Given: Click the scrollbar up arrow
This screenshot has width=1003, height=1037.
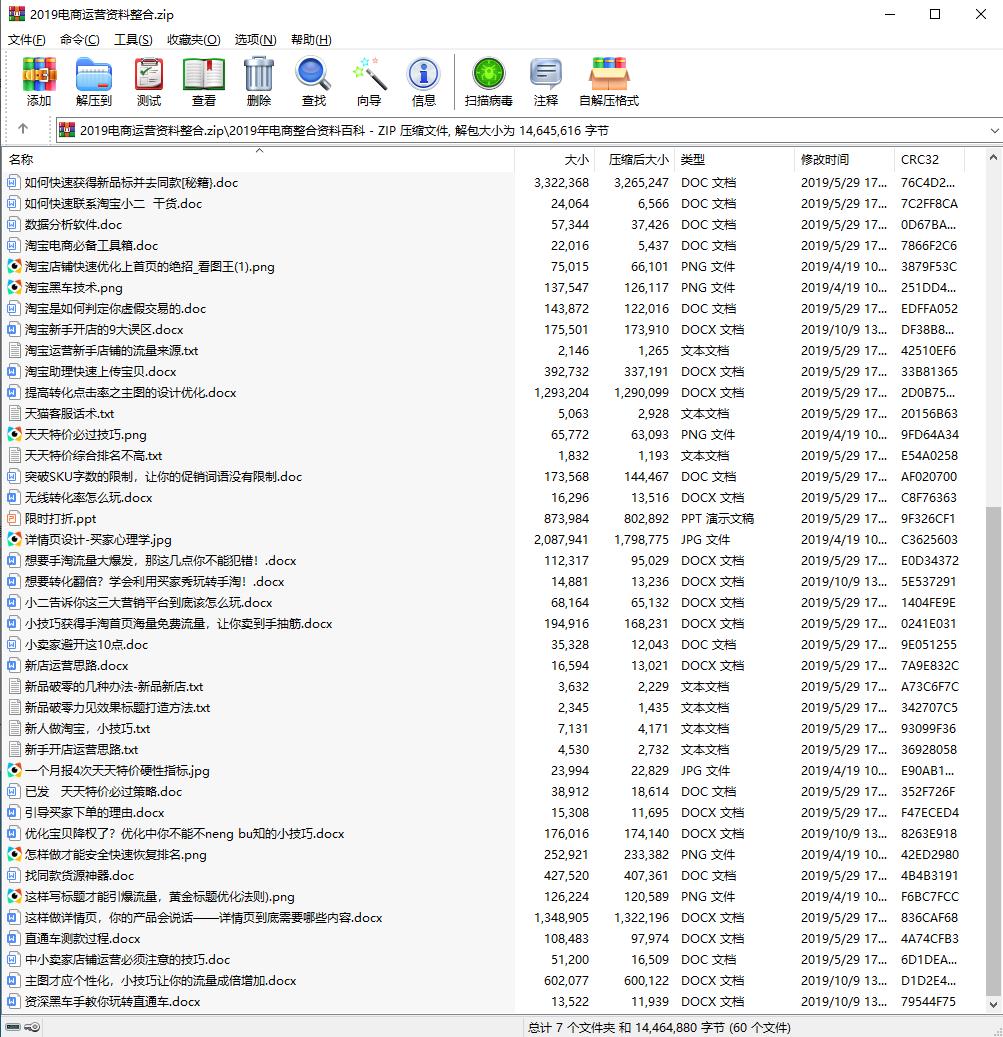Looking at the screenshot, I should tap(992, 157).
